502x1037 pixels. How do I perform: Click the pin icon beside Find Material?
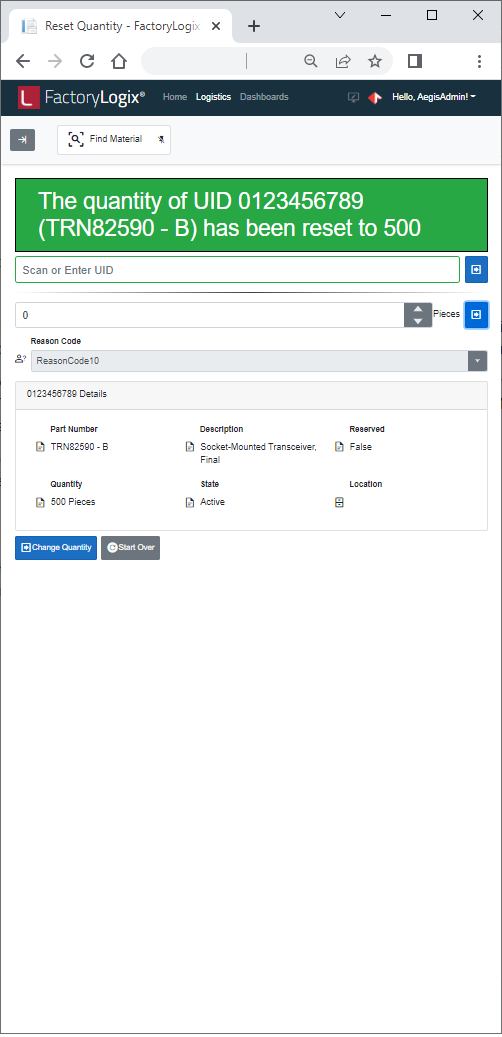(x=161, y=140)
